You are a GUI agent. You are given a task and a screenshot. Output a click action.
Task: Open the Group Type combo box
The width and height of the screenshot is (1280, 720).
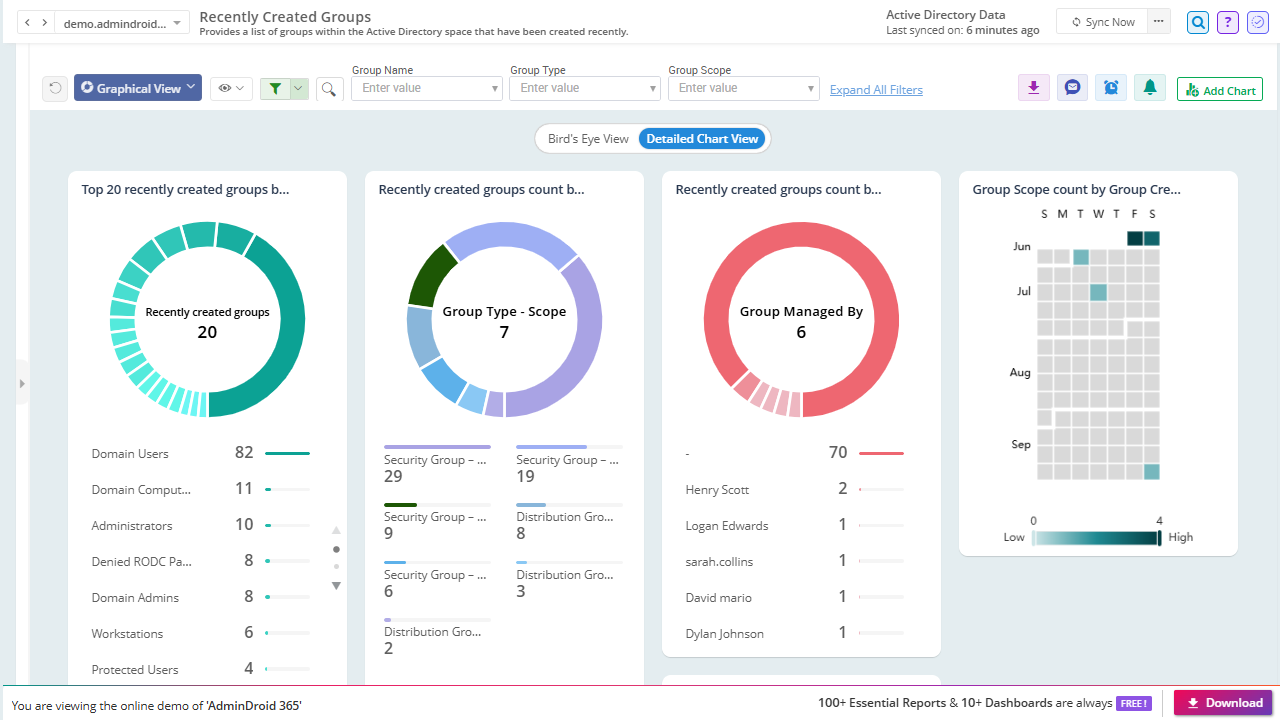click(585, 88)
